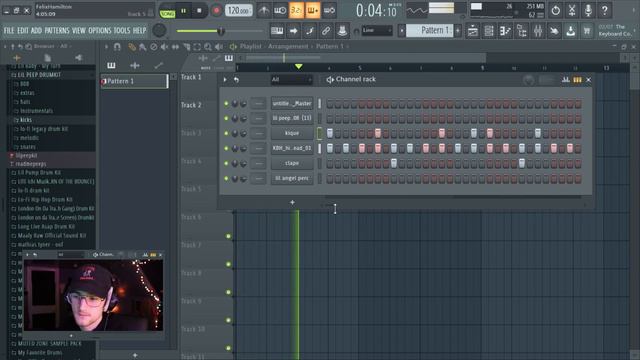
Task: Open the snares folder in browser
Action: click(28, 147)
